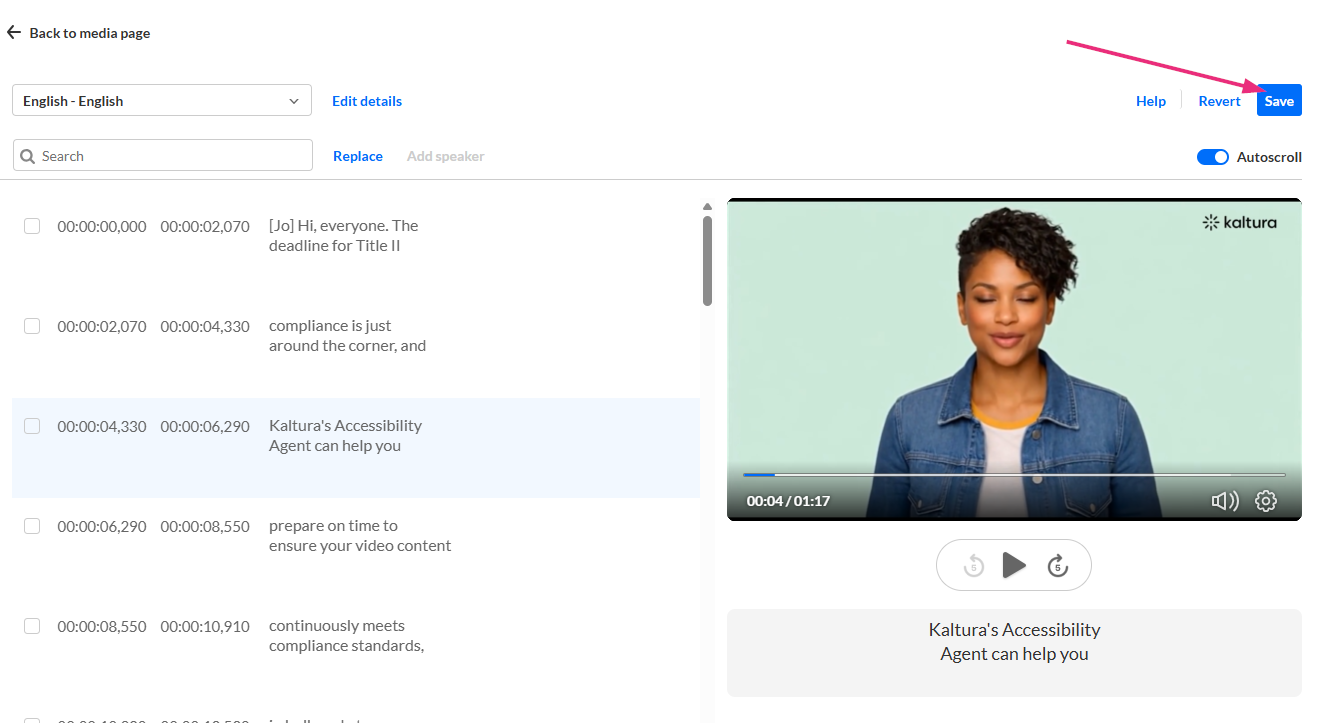Click the Add speaker button

(446, 156)
